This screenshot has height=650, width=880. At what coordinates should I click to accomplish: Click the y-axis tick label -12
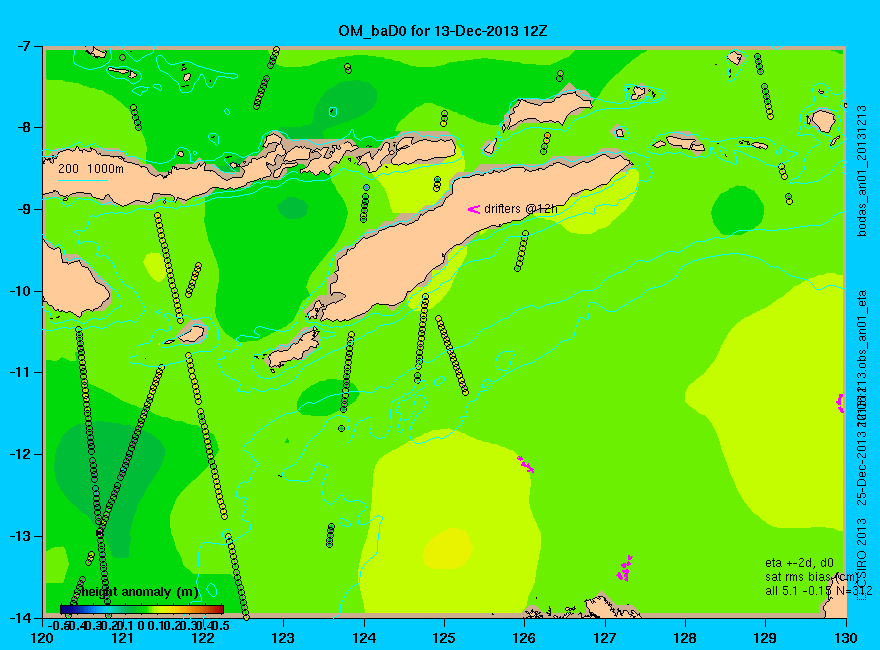point(22,455)
